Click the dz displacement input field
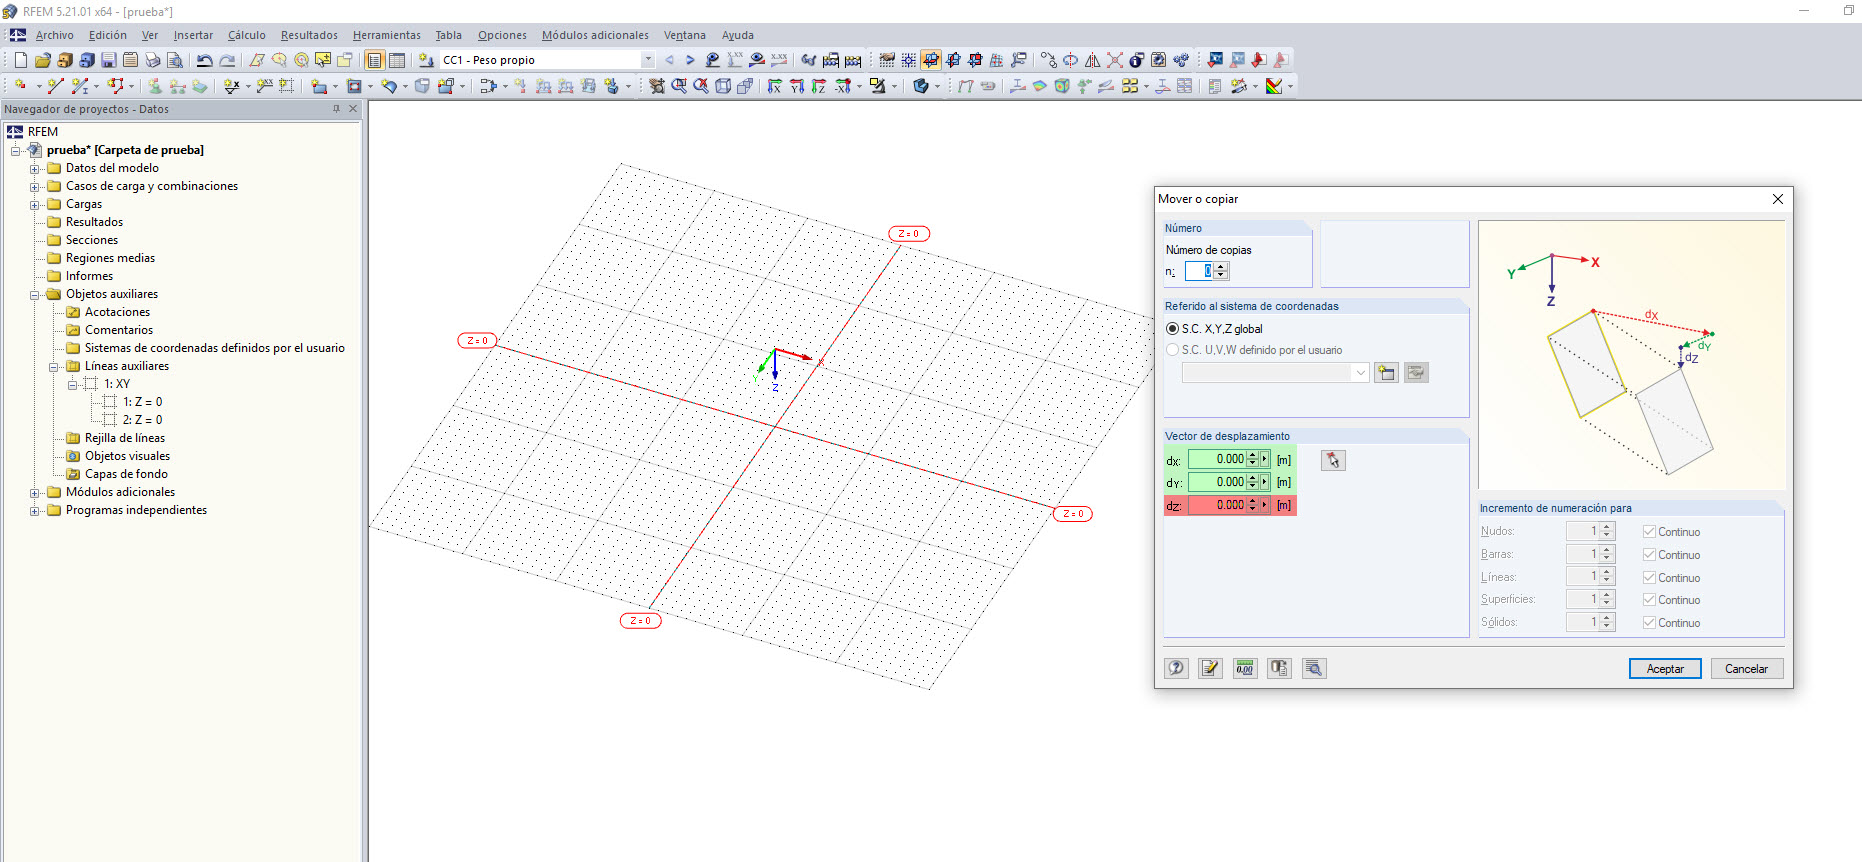This screenshot has width=1862, height=862. click(x=1217, y=505)
